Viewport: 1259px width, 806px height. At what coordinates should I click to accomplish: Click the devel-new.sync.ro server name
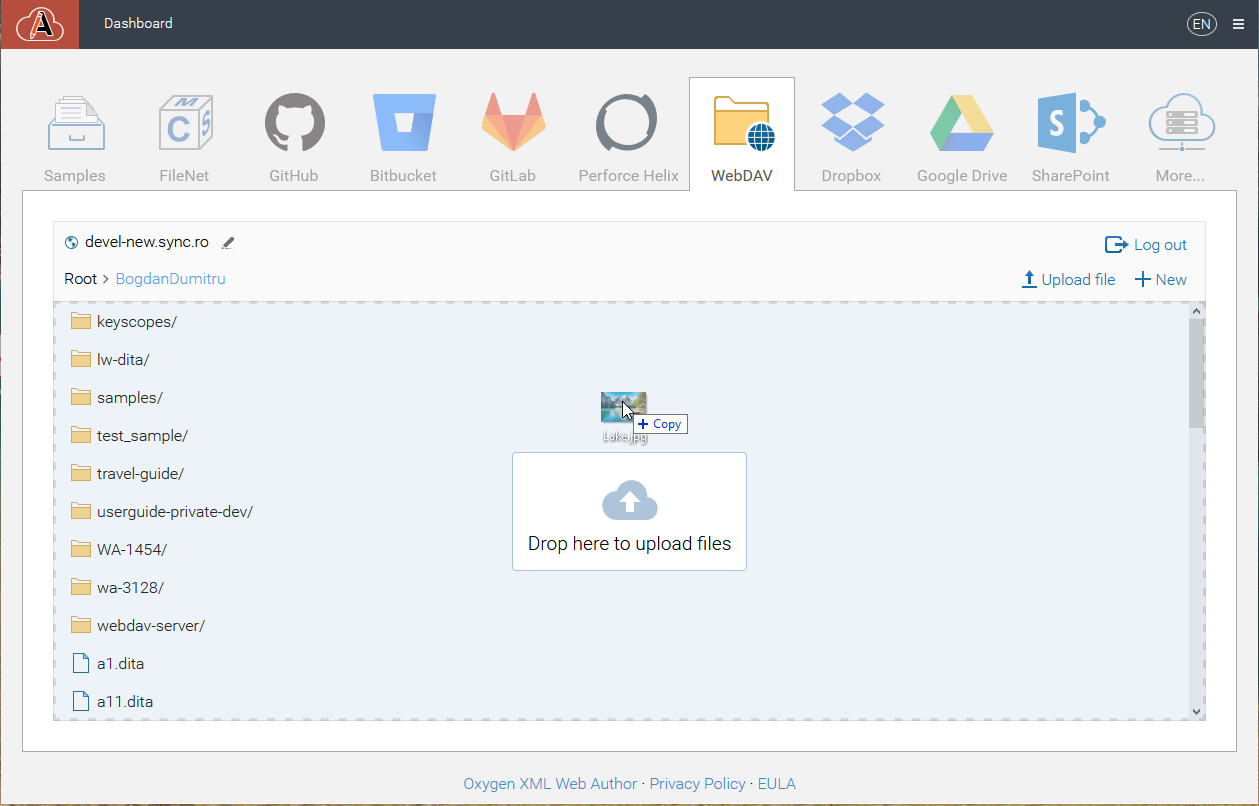pos(147,242)
